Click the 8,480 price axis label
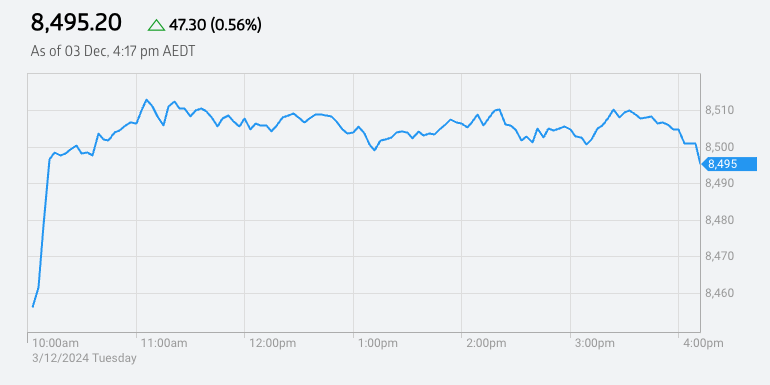The width and height of the screenshot is (770, 385). click(719, 220)
